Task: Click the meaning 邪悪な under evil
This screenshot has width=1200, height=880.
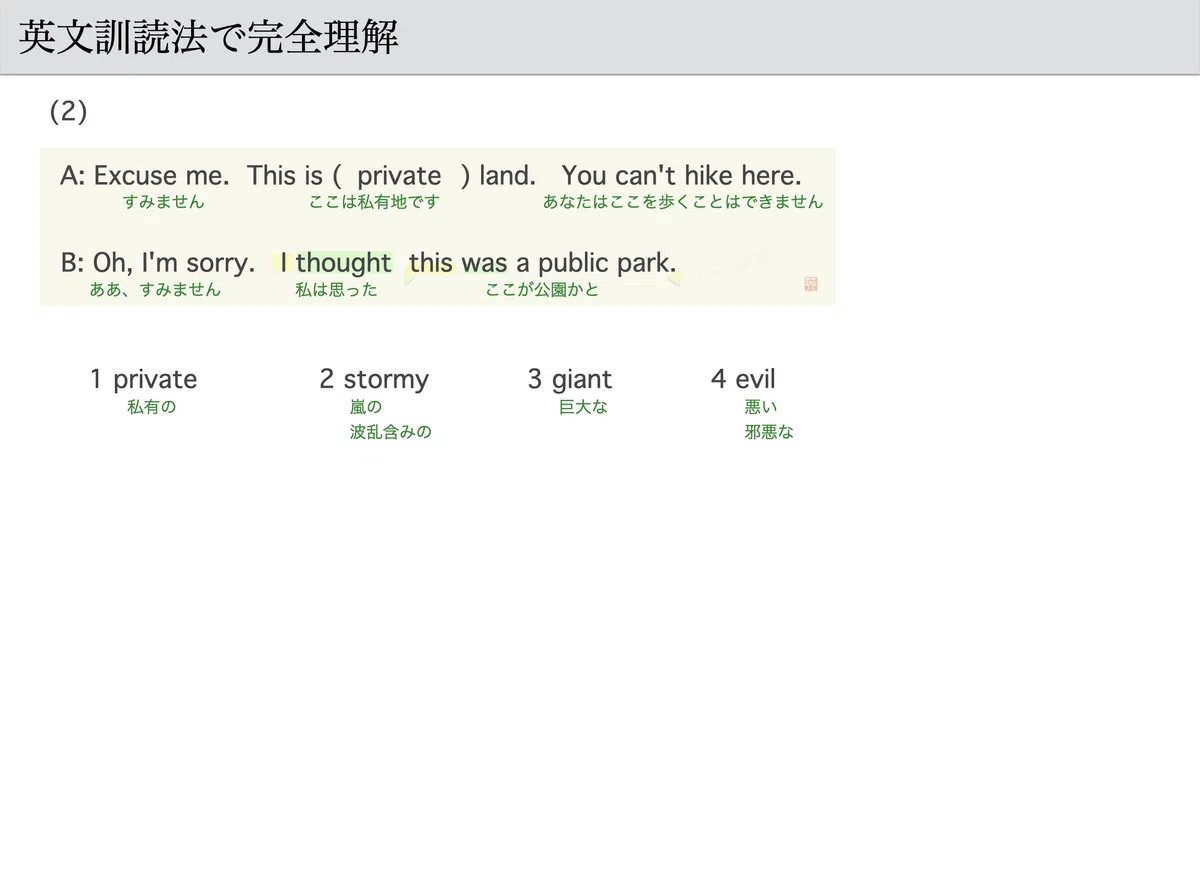Action: 769,432
